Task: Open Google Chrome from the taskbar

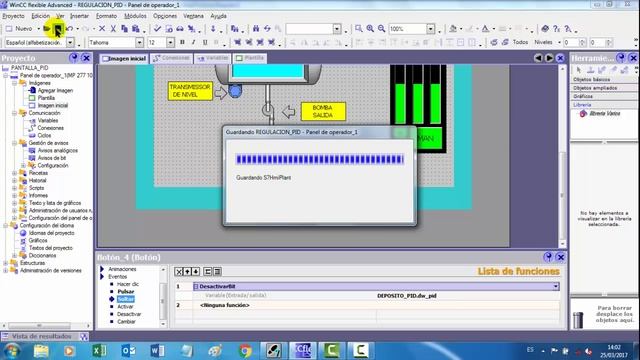Action: [245, 351]
